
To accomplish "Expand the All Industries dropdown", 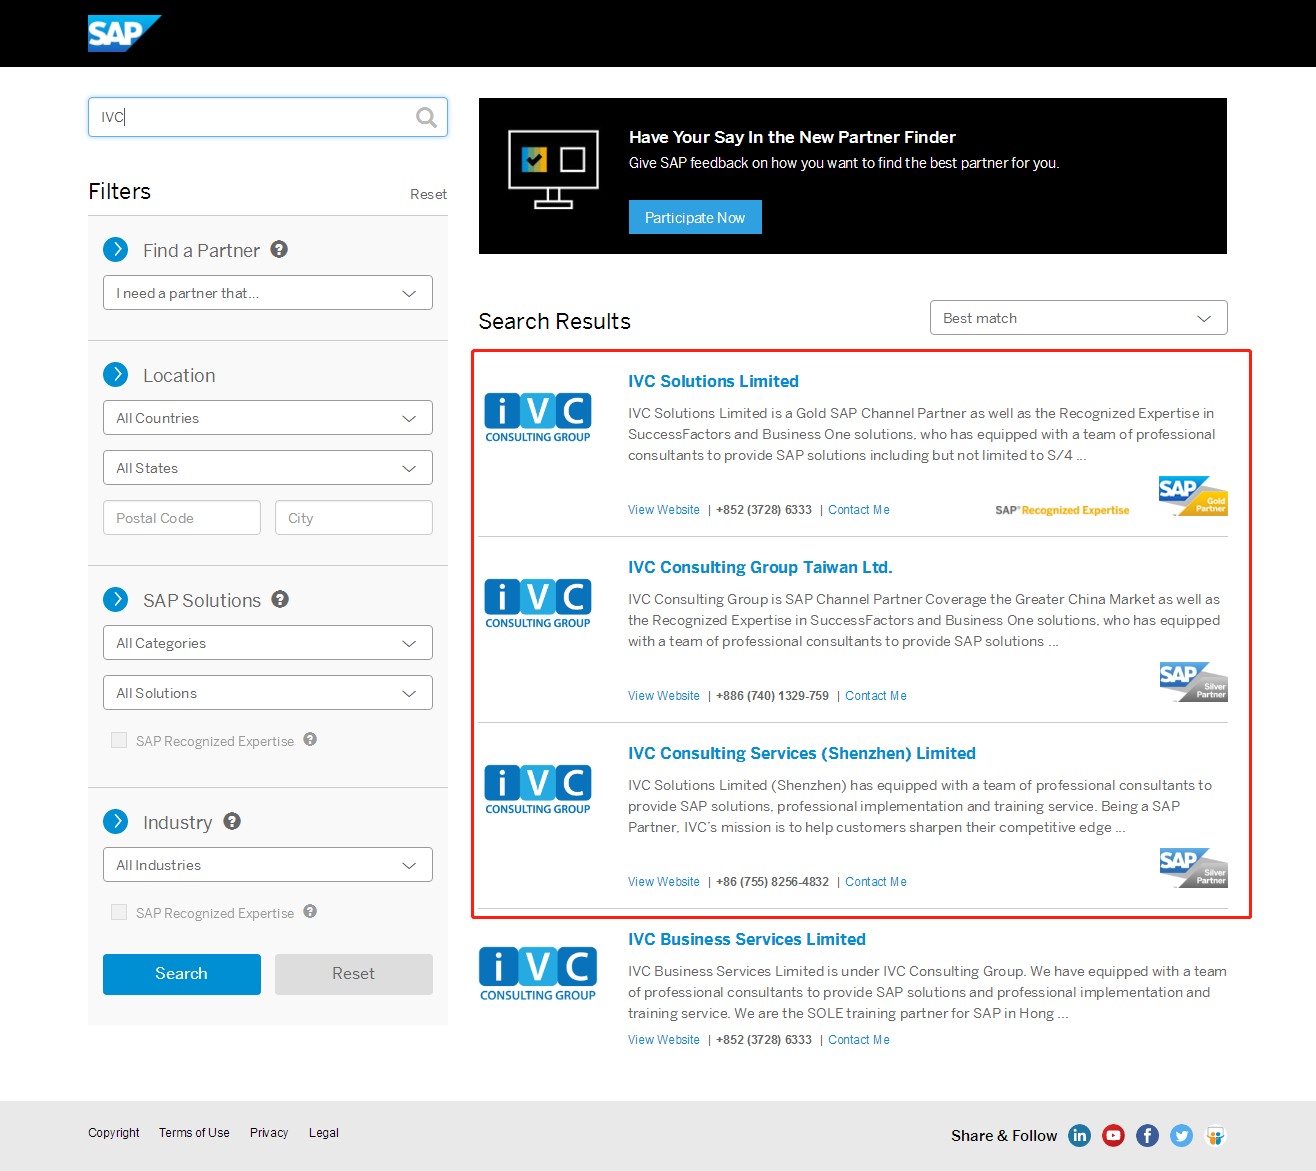I will click(267, 865).
